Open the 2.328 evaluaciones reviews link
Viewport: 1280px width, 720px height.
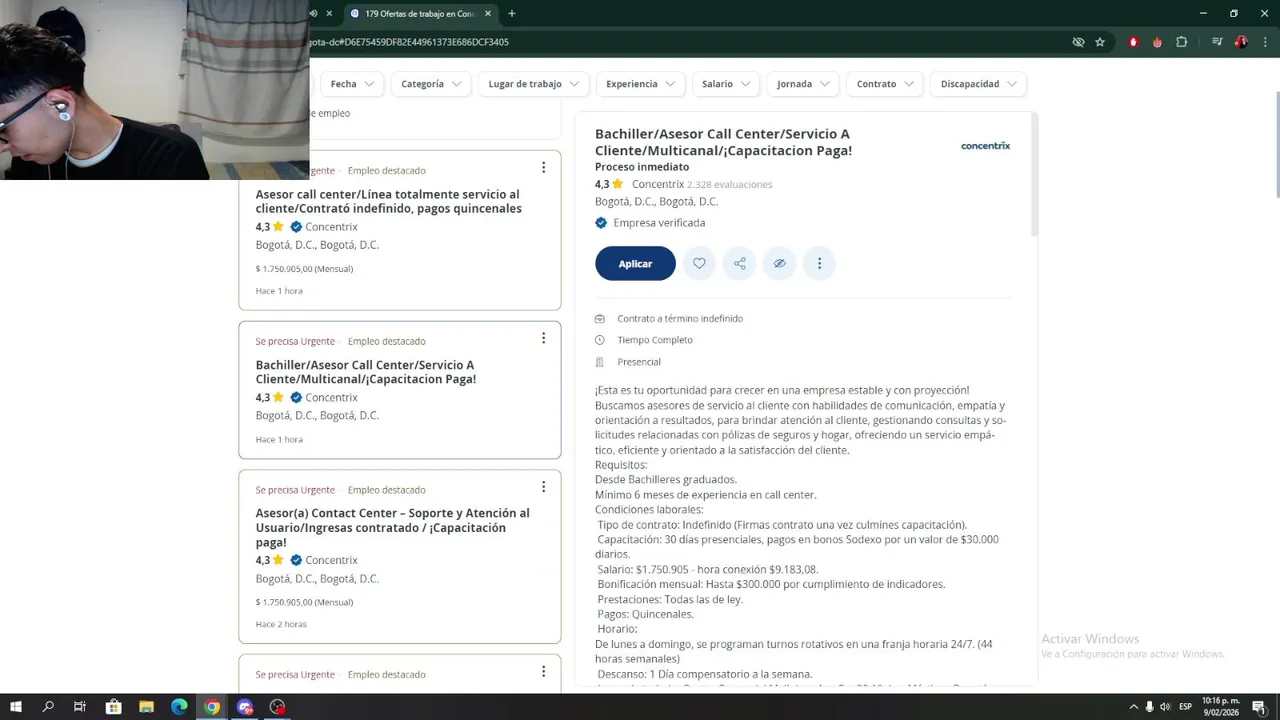729,184
